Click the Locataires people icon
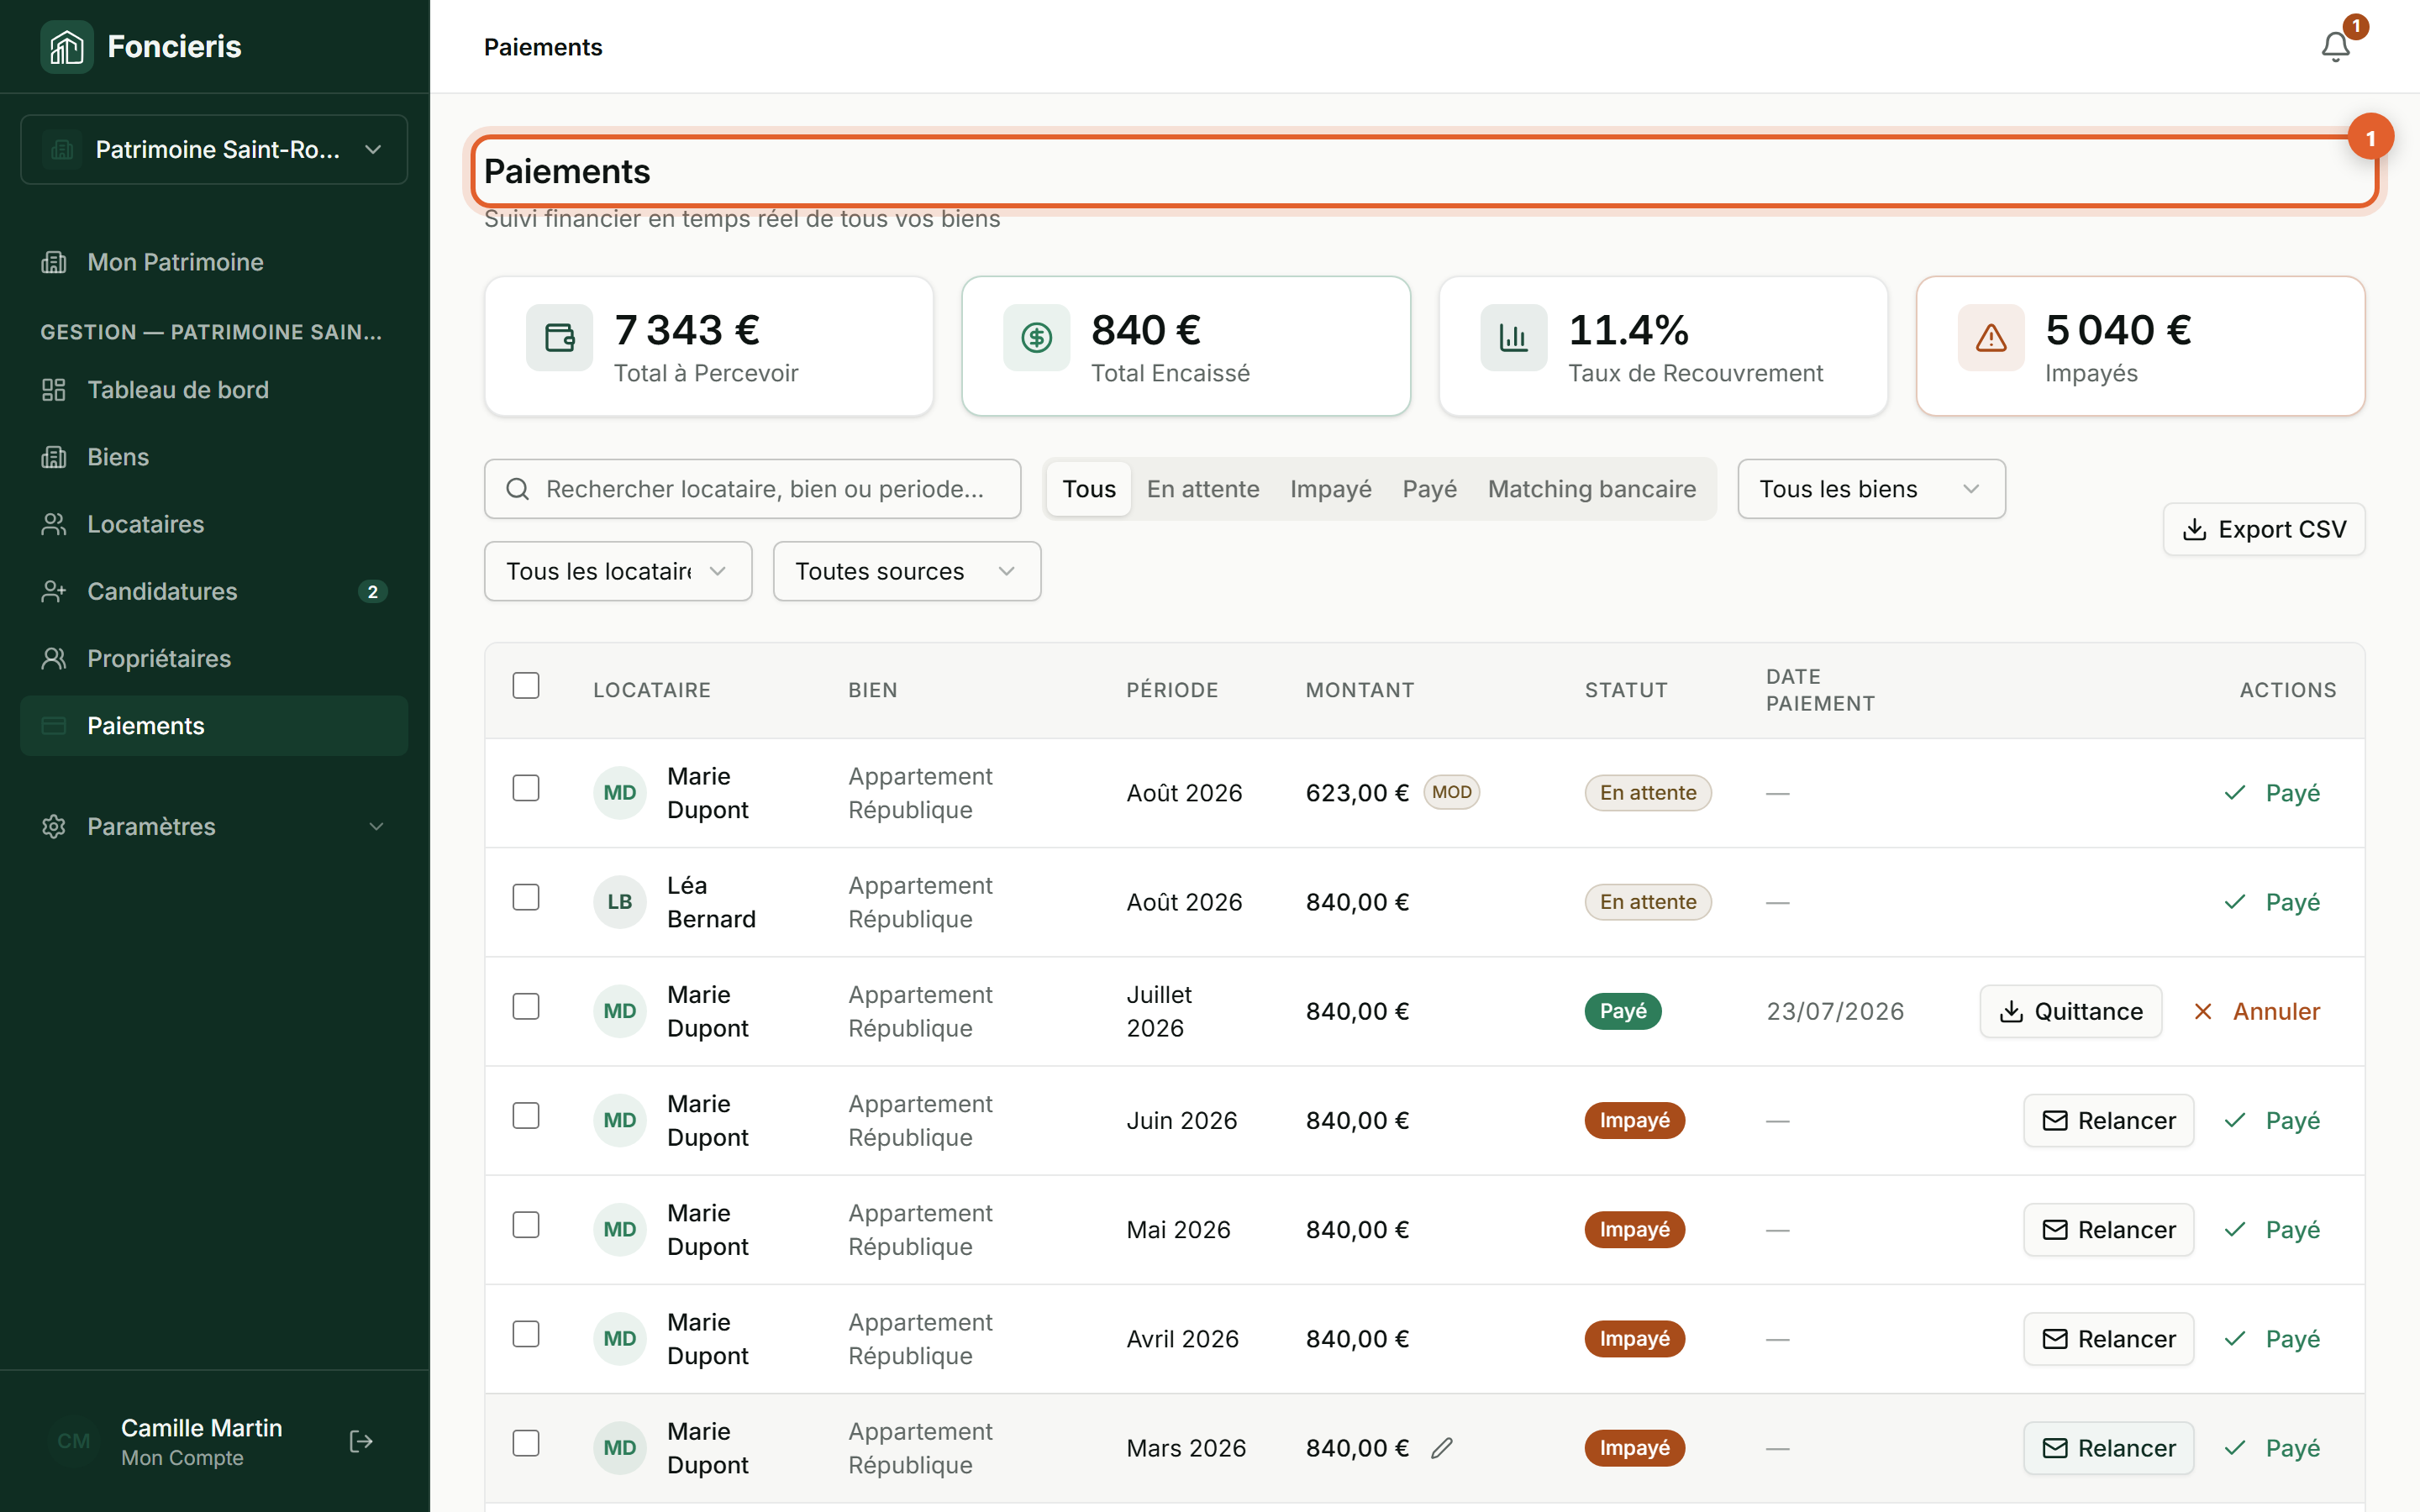The height and width of the screenshot is (1512, 2420). 54,524
